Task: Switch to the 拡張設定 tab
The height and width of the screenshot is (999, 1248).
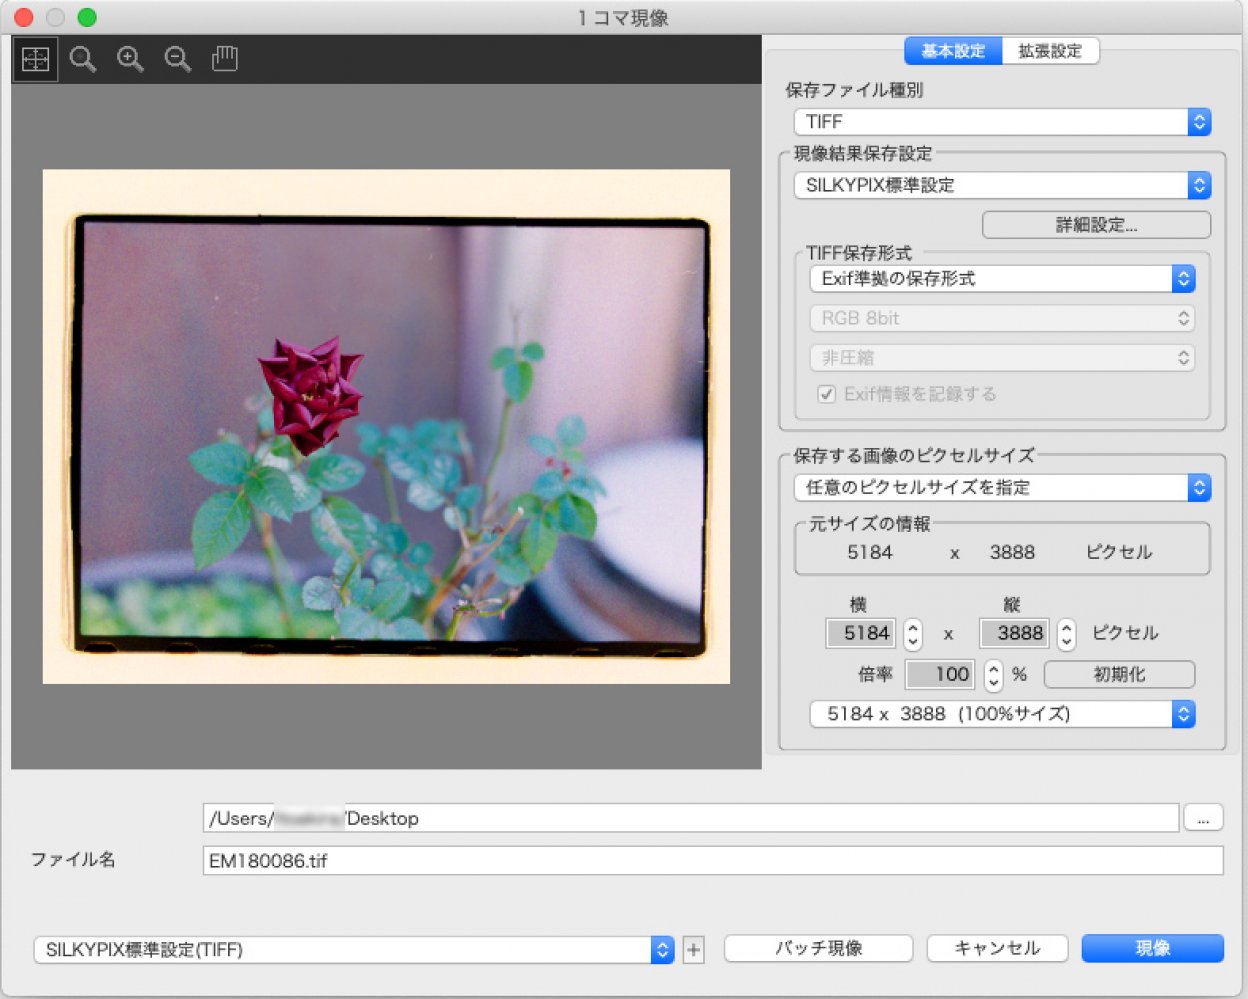Action: pyautogui.click(x=1050, y=51)
